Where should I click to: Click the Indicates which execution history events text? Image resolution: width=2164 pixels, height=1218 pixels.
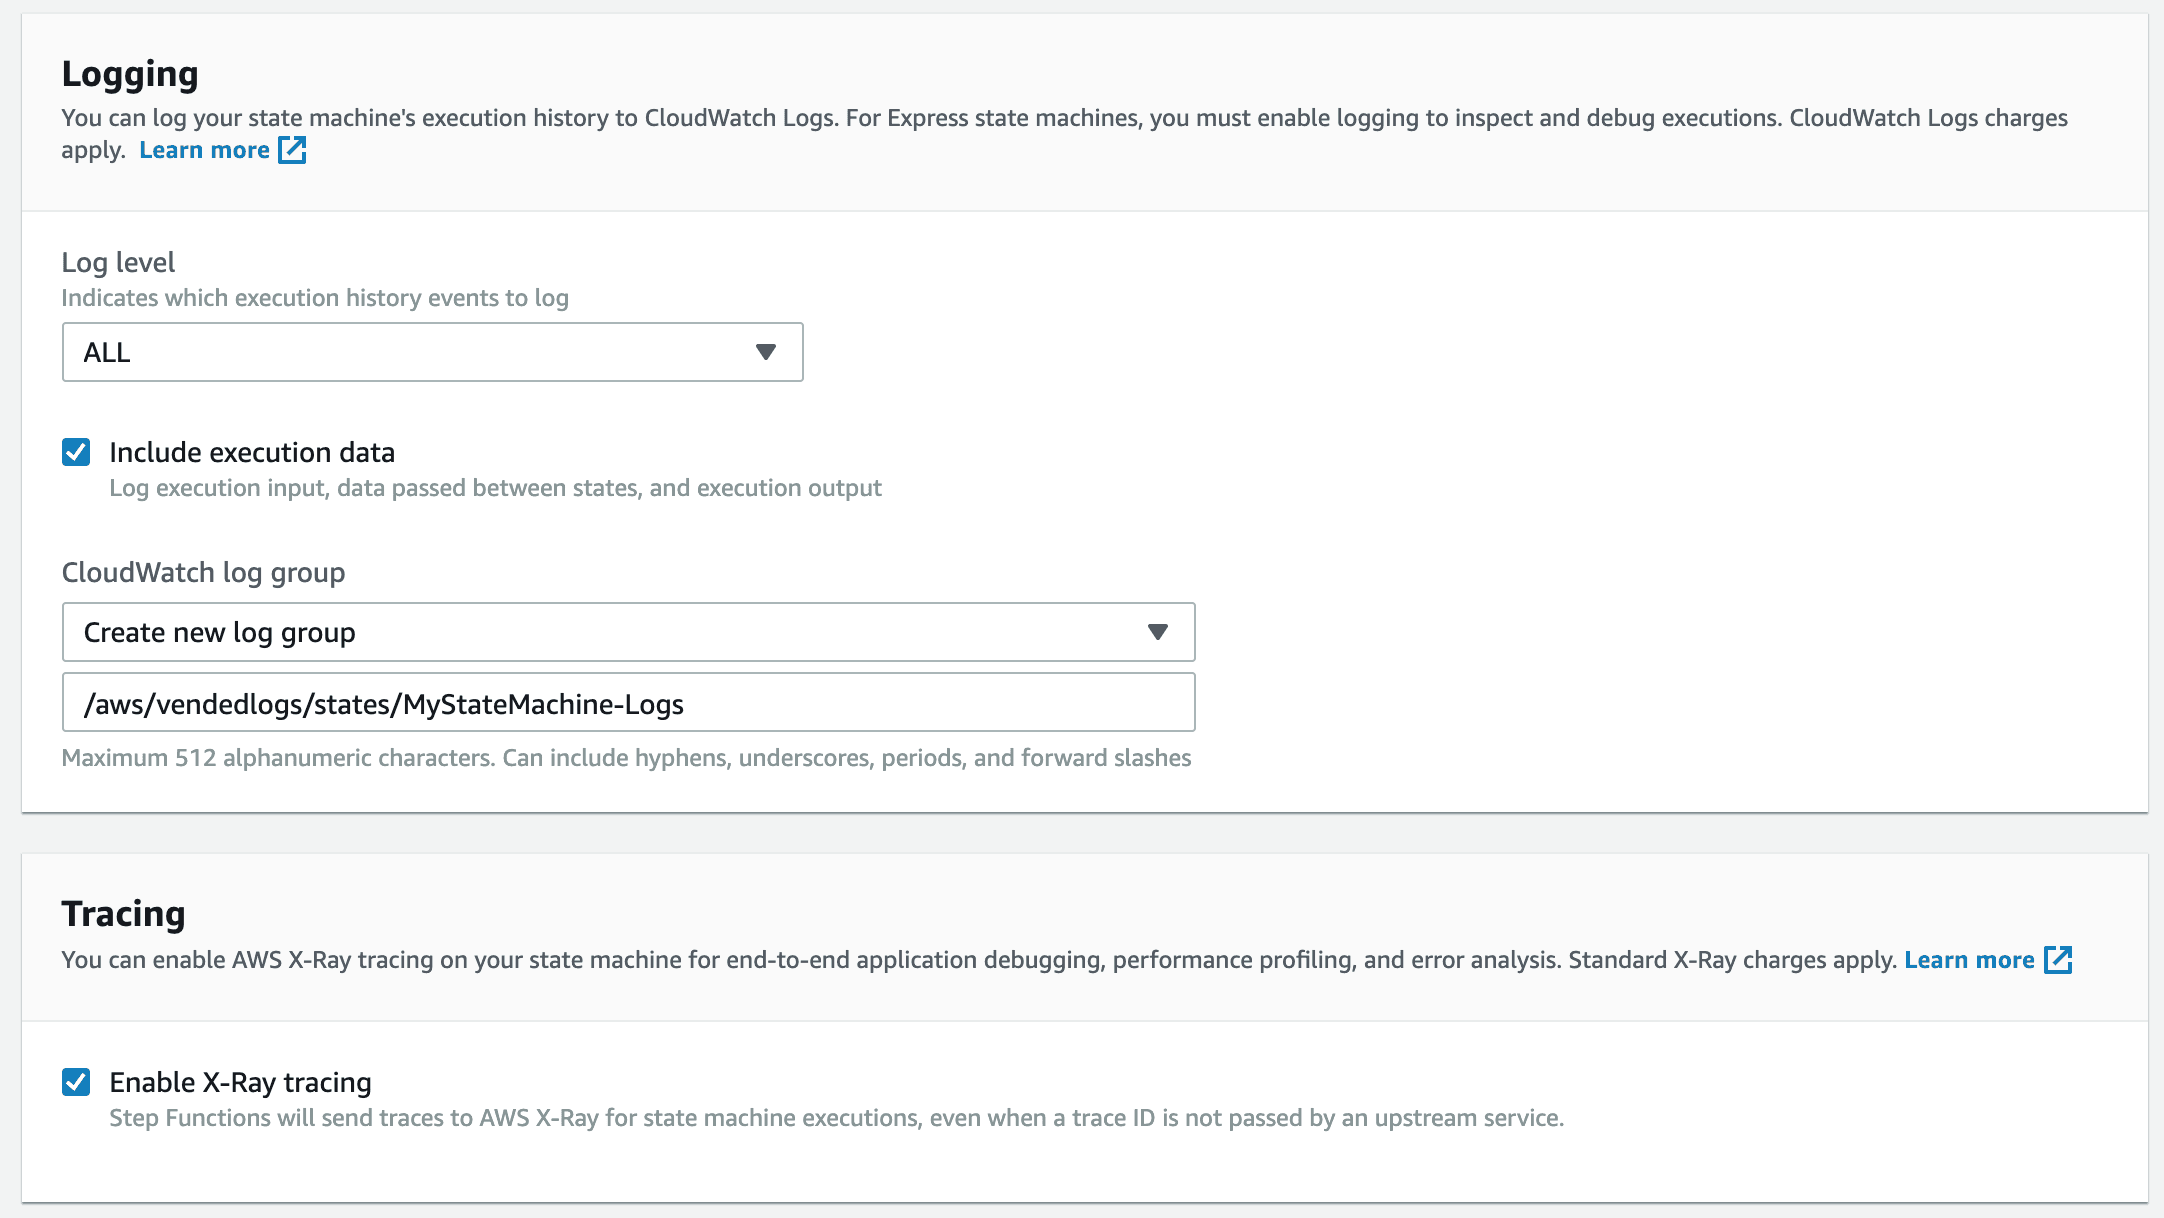(x=315, y=298)
